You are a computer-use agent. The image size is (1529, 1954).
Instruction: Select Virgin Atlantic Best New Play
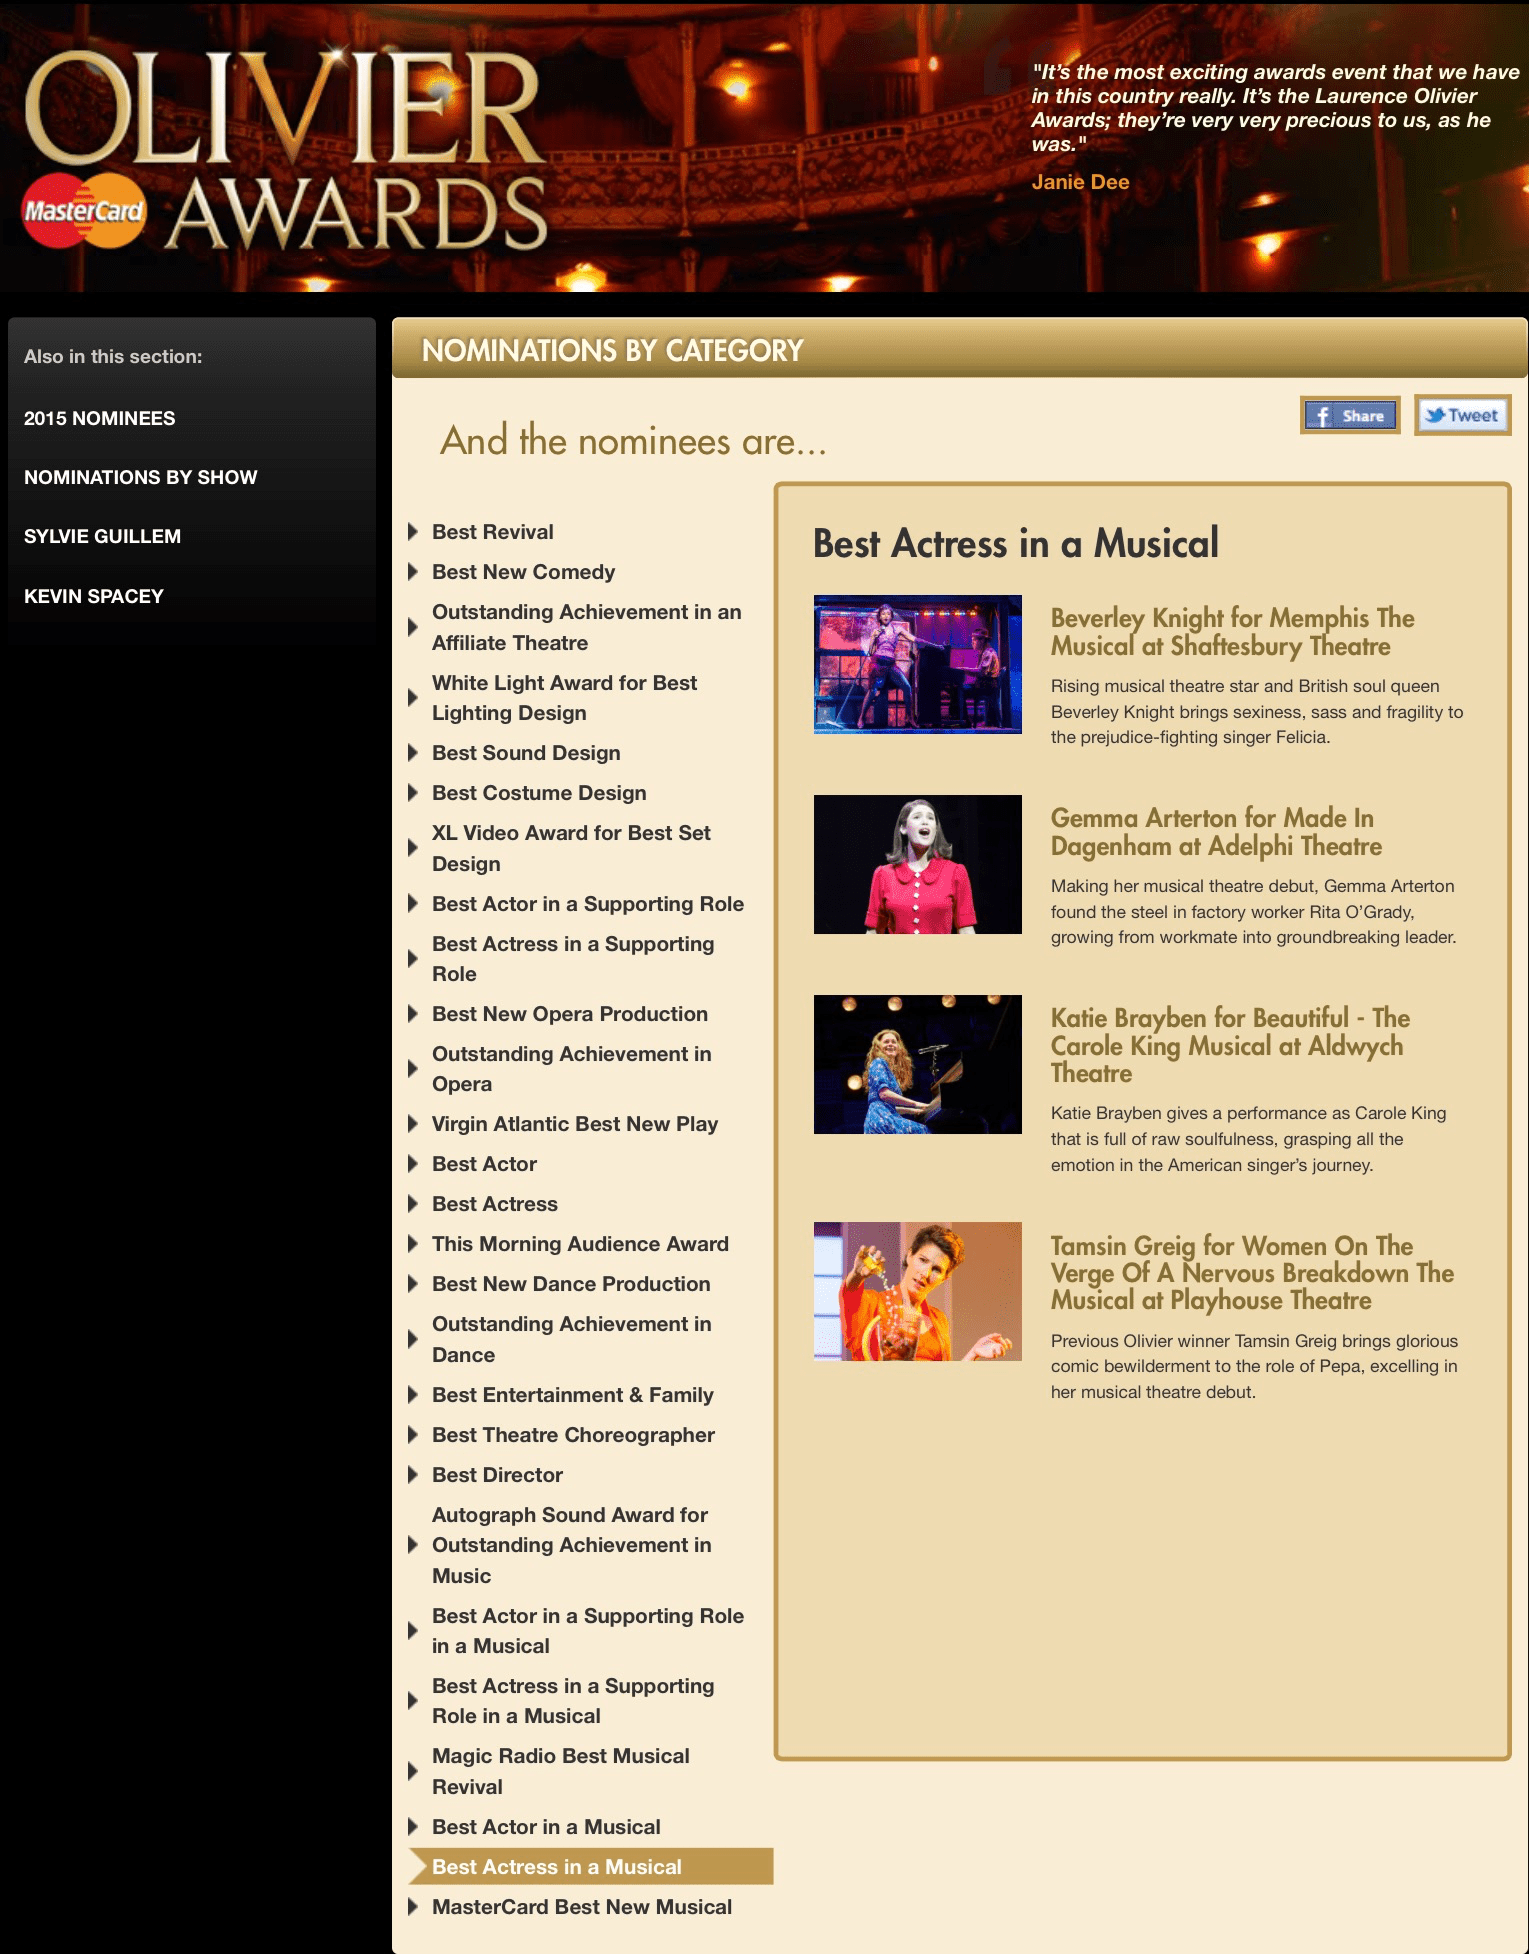[574, 1124]
